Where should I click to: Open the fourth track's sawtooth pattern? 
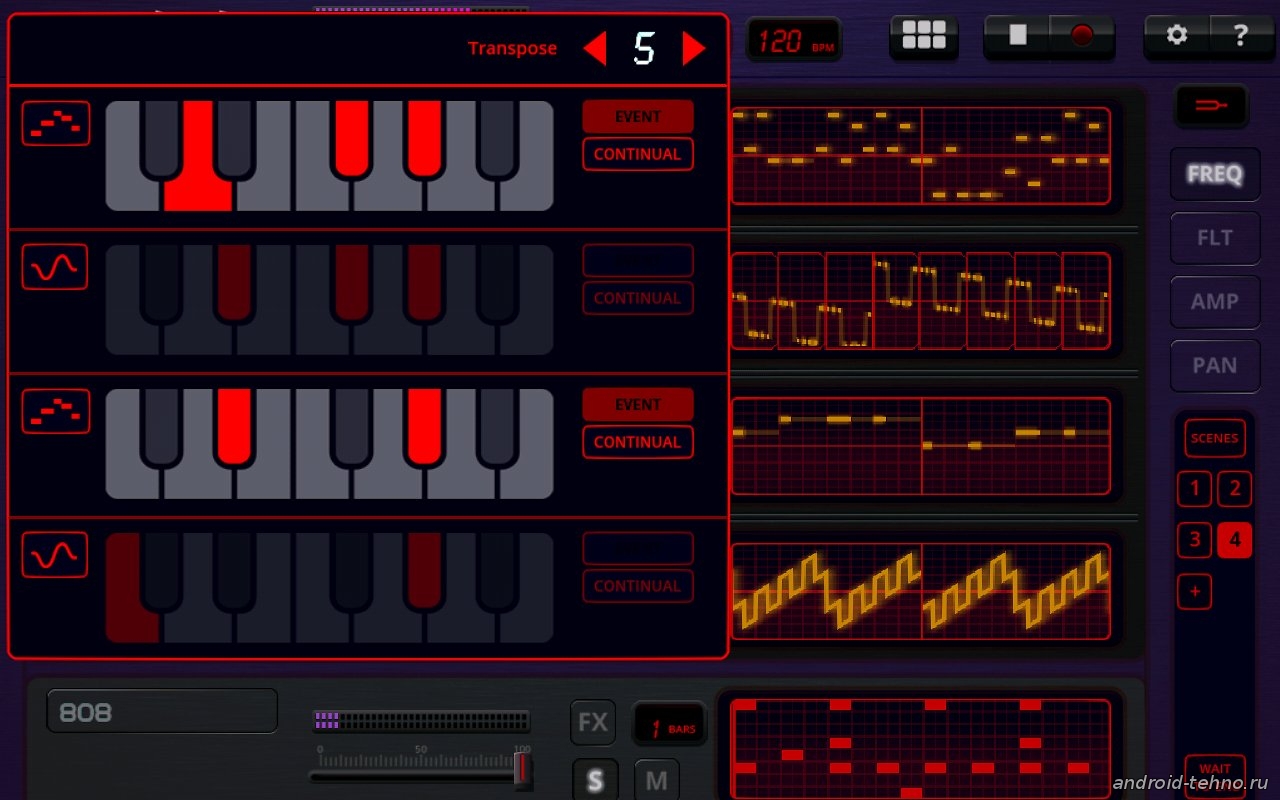point(921,591)
